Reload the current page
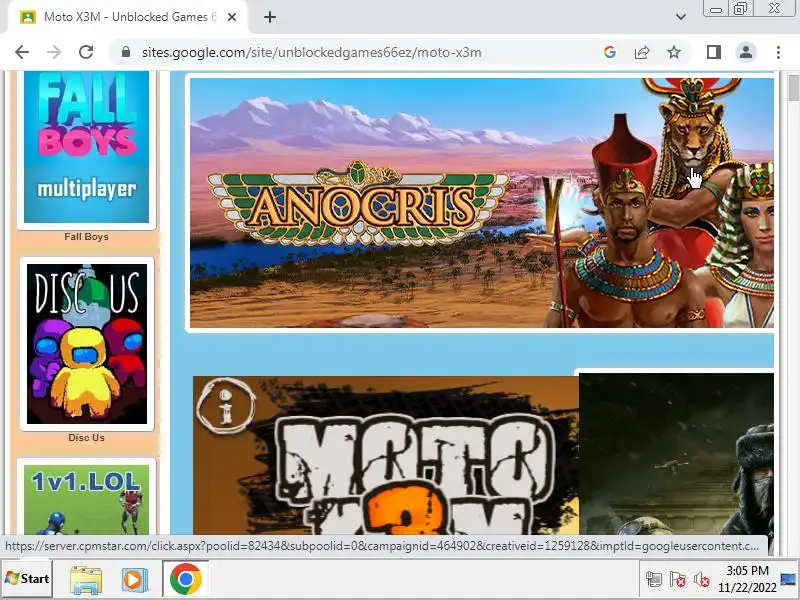 86,52
